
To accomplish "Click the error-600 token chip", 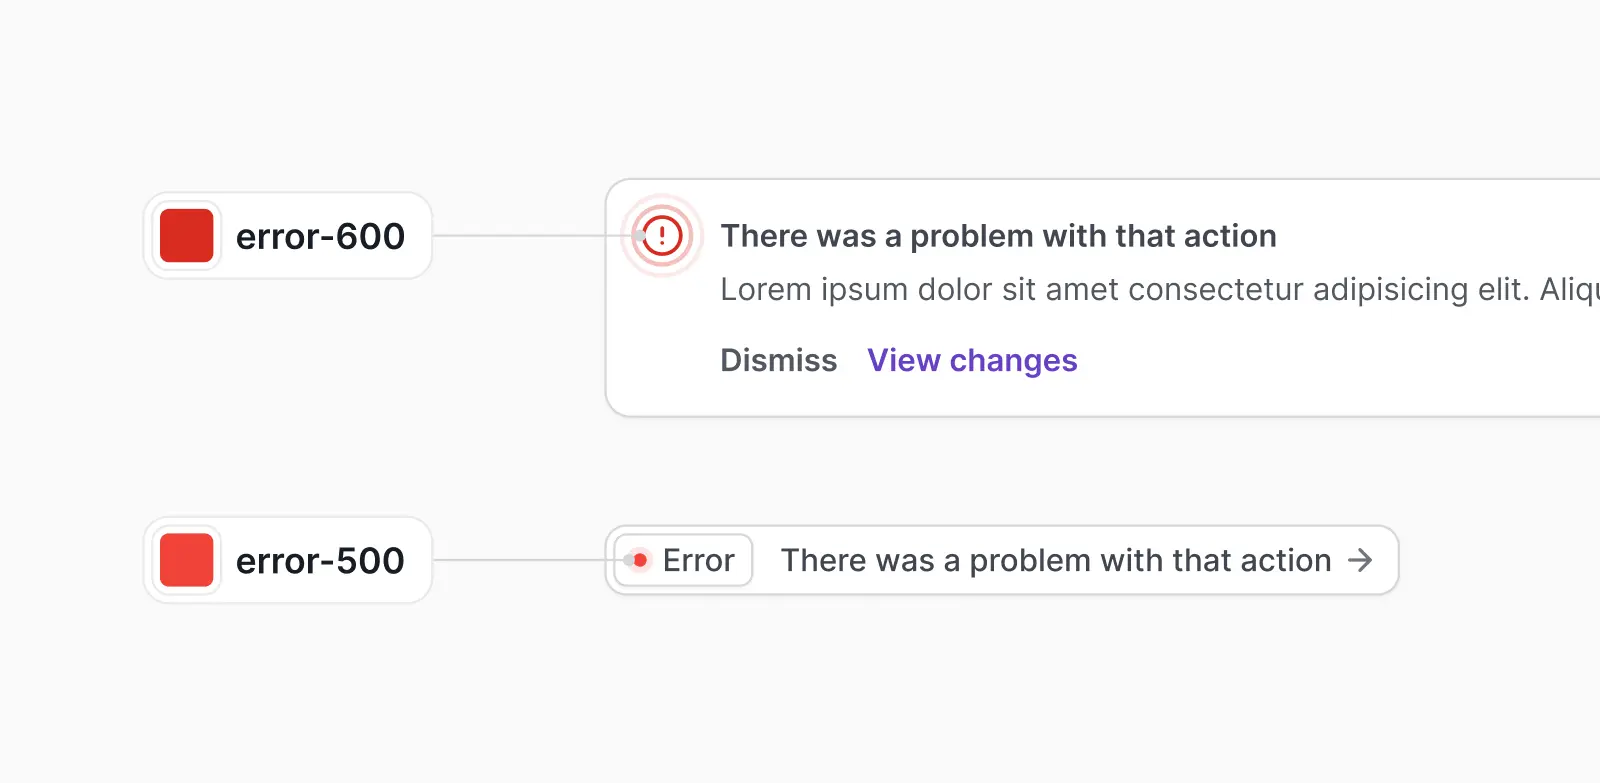I will pyautogui.click(x=288, y=236).
